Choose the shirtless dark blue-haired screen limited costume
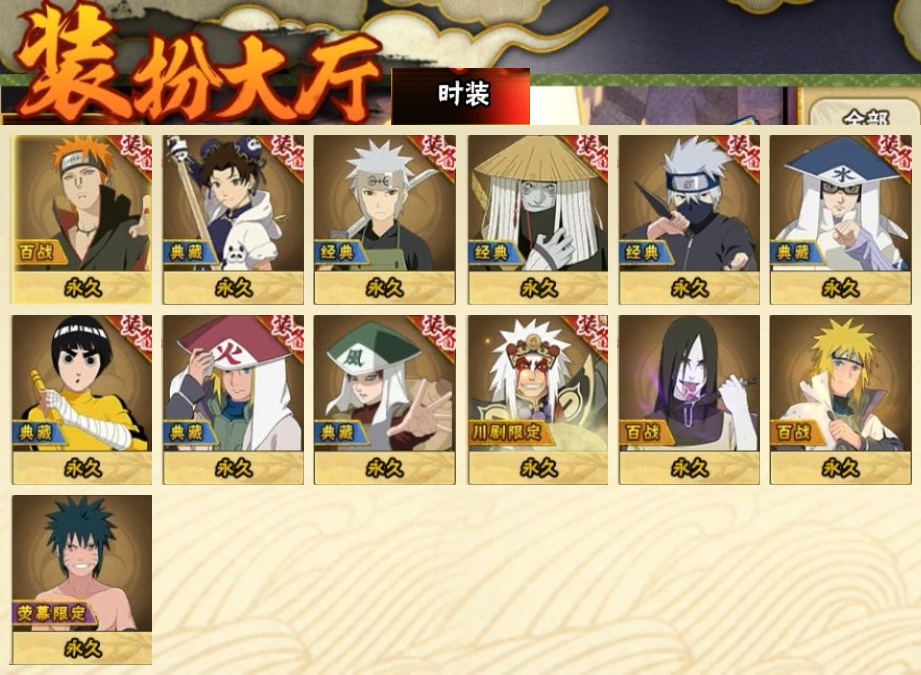The height and width of the screenshot is (675, 921). 82,580
